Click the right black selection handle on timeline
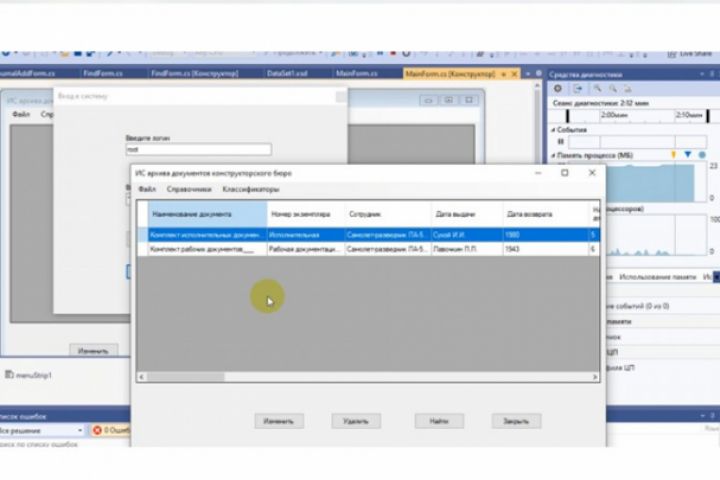 tap(708, 116)
